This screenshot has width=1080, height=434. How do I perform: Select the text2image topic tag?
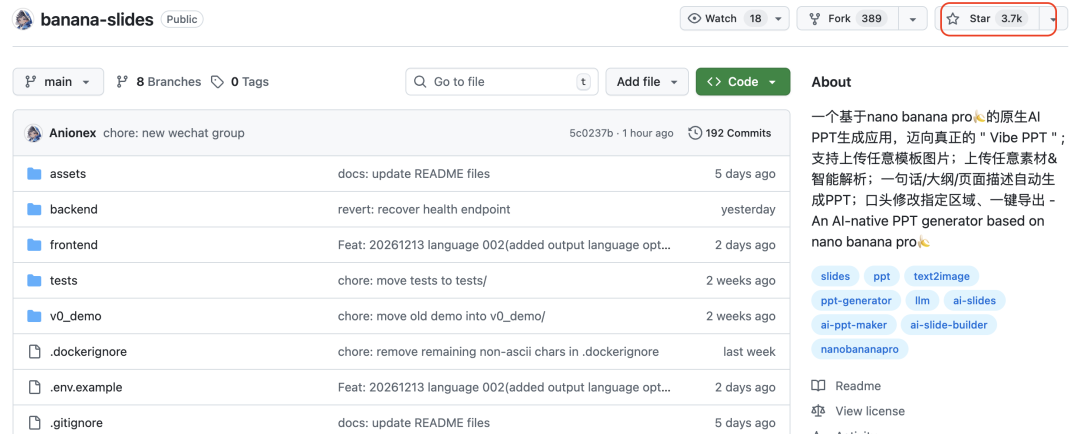[x=942, y=276]
